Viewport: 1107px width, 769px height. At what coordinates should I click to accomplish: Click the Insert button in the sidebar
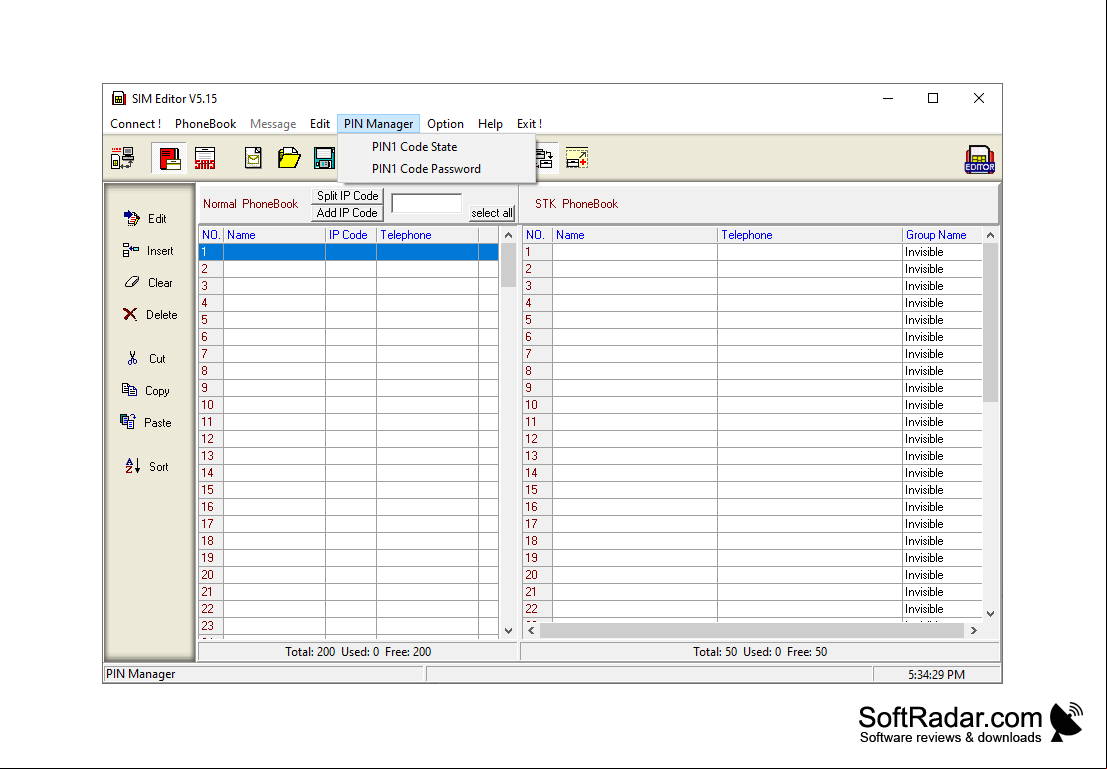click(x=148, y=251)
